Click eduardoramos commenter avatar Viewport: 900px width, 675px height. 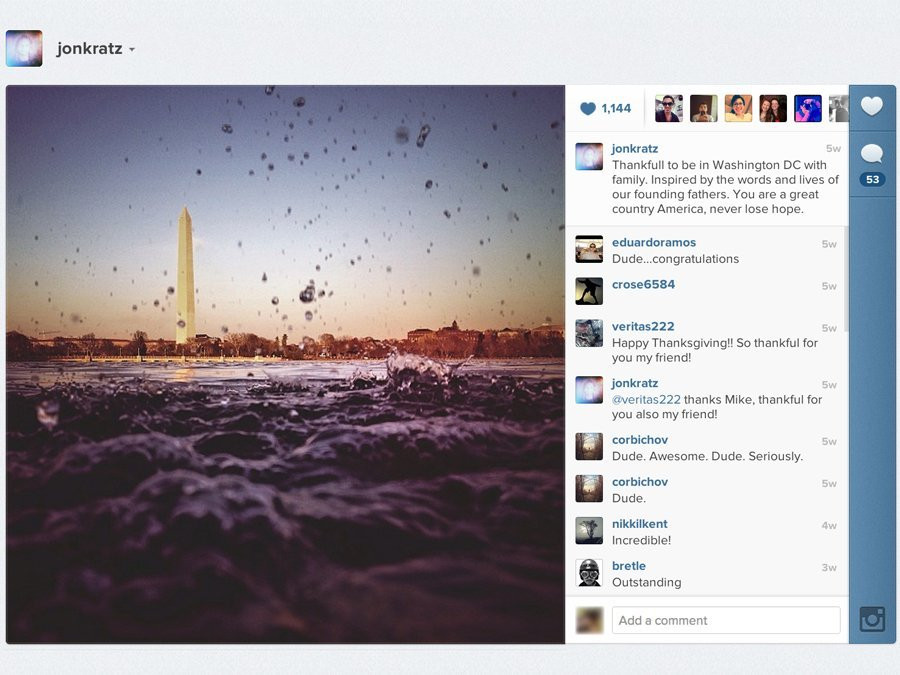(589, 249)
